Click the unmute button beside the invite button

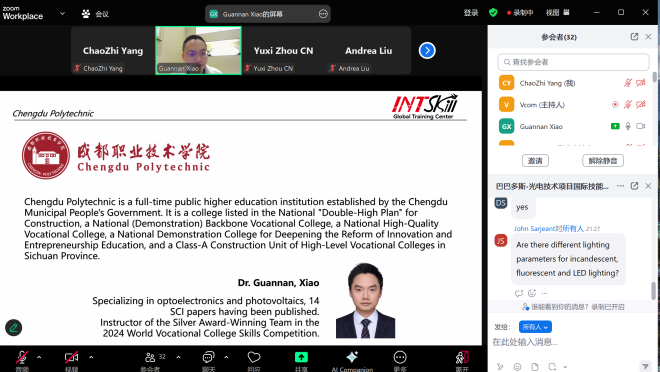pyautogui.click(x=603, y=161)
